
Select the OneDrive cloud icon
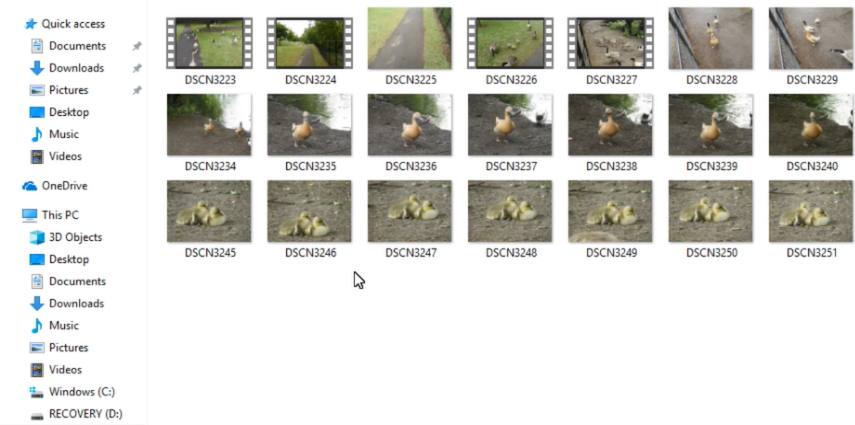[29, 186]
